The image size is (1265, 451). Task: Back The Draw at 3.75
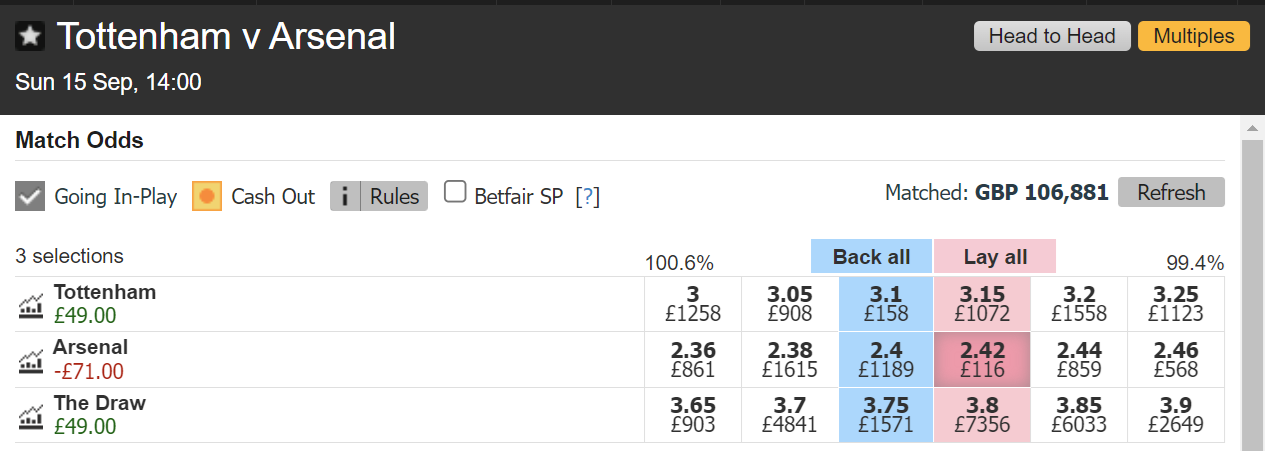pos(886,415)
